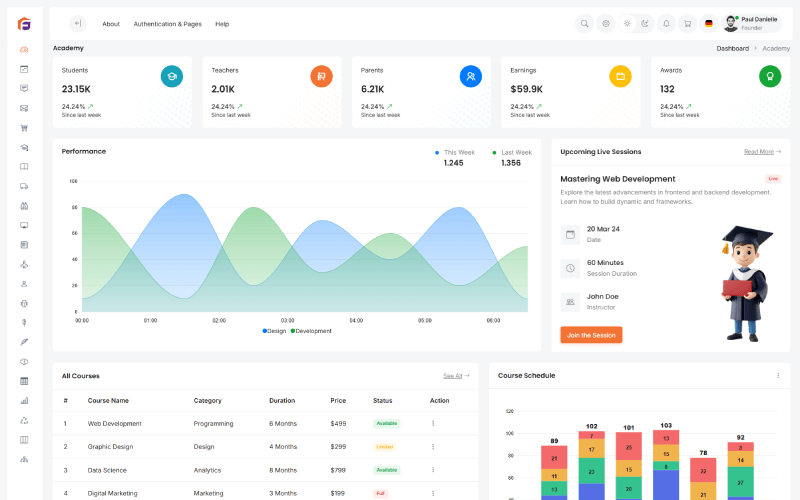Image resolution: width=800 pixels, height=500 pixels.
Task: Click See All link for All Courses
Action: (456, 376)
